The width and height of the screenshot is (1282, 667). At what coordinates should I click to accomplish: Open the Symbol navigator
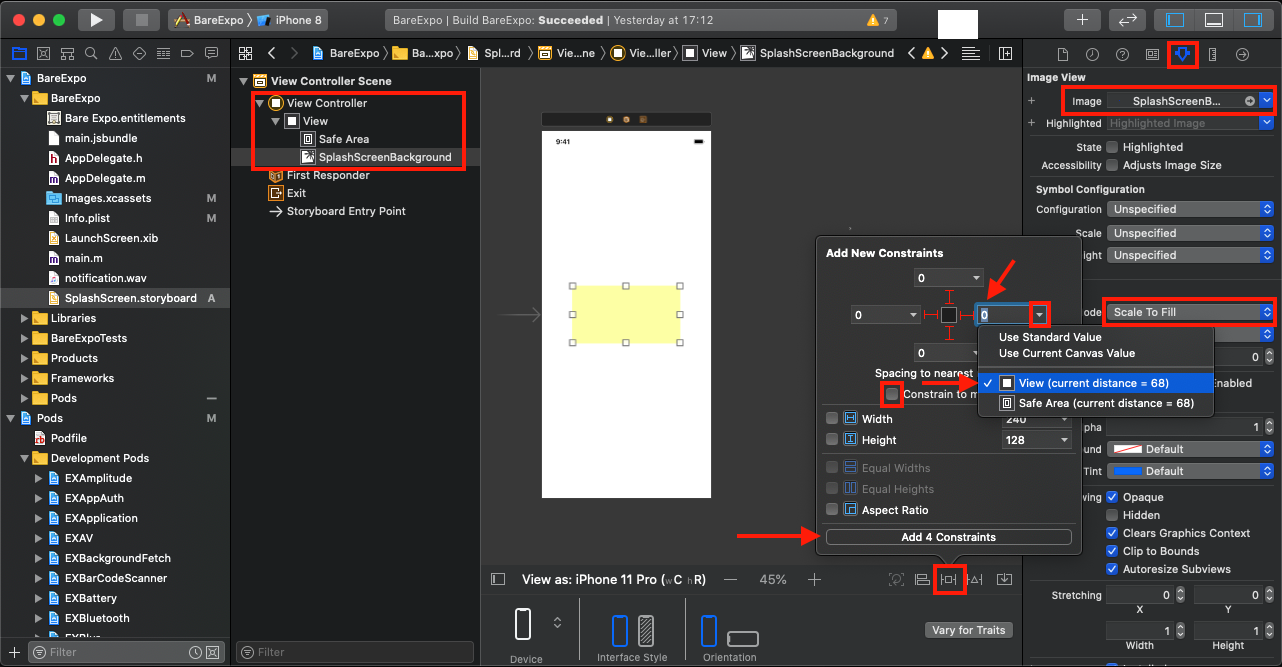click(67, 53)
